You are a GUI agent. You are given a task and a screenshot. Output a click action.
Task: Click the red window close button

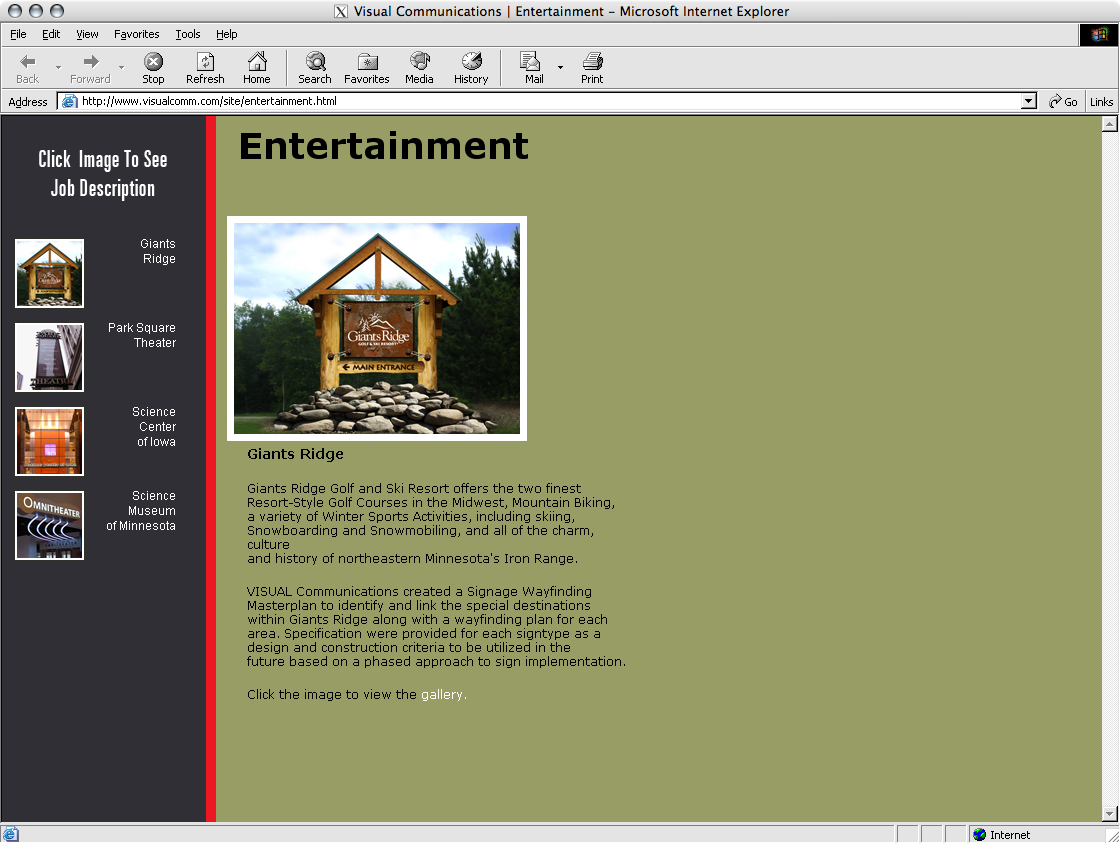coord(15,11)
